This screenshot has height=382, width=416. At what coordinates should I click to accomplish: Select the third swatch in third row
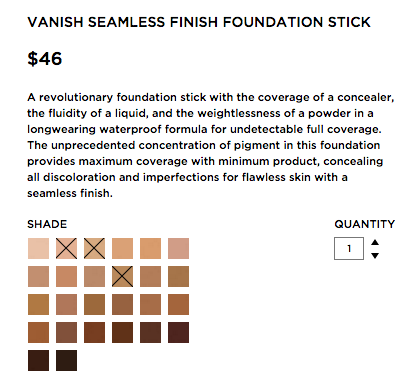pos(94,304)
